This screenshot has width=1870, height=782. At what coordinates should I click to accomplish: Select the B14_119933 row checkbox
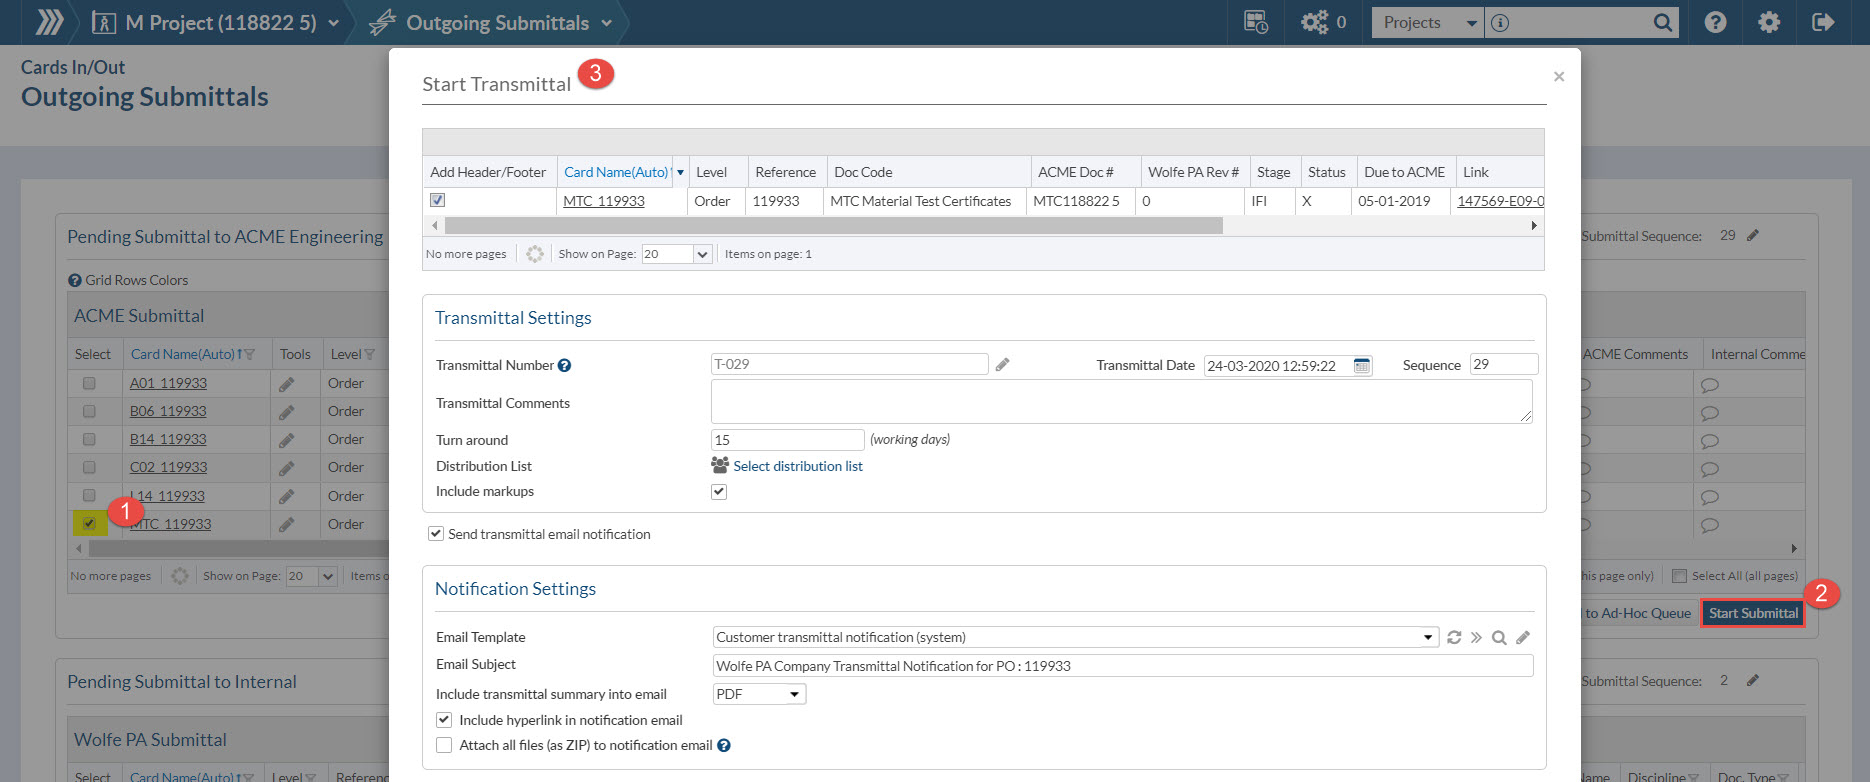coord(89,439)
